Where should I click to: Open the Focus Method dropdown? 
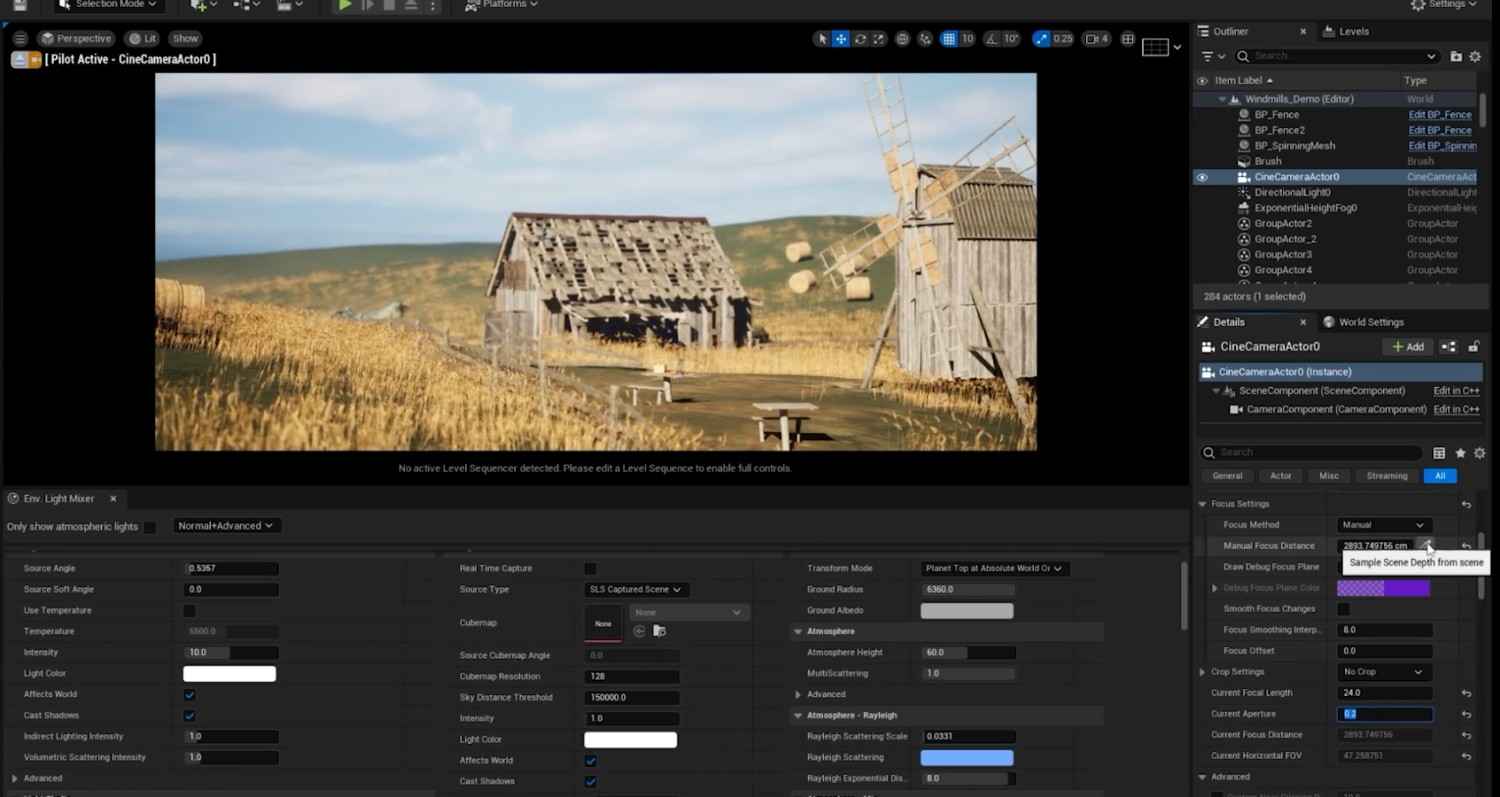pyautogui.click(x=1384, y=525)
